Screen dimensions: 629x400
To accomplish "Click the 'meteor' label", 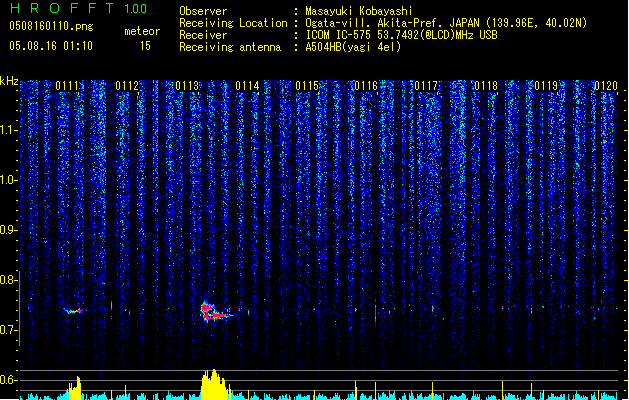I will (x=142, y=31).
